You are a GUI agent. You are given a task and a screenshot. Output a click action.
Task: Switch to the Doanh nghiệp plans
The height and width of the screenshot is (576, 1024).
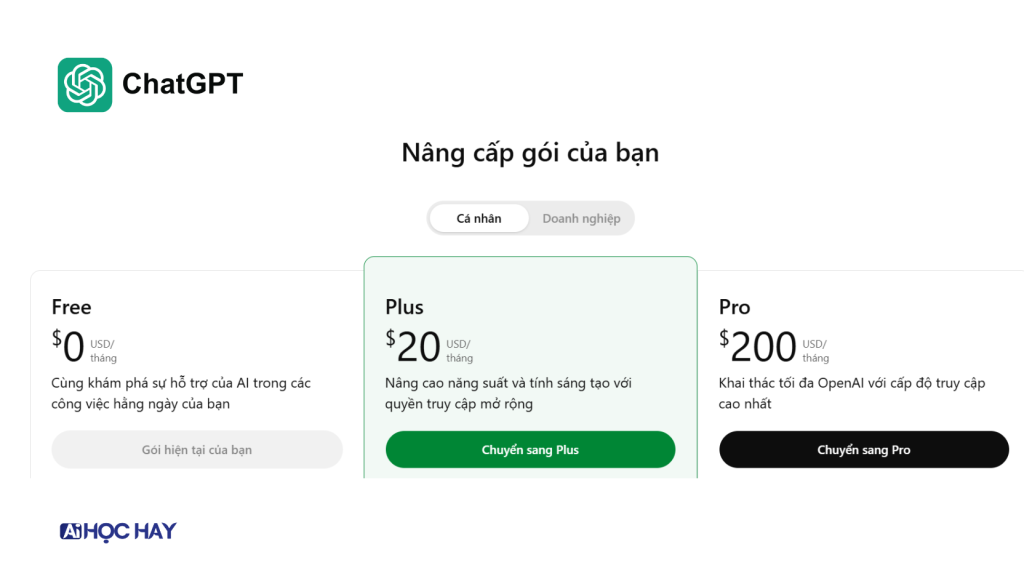tap(581, 218)
